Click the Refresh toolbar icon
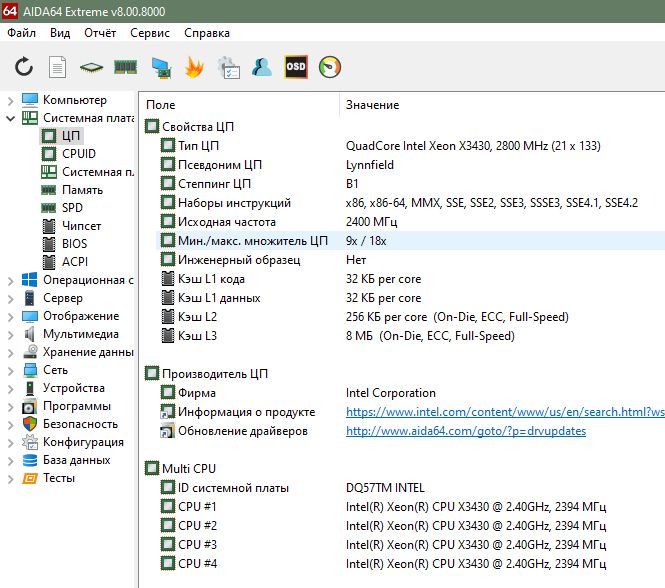The image size is (665, 588). (24, 67)
